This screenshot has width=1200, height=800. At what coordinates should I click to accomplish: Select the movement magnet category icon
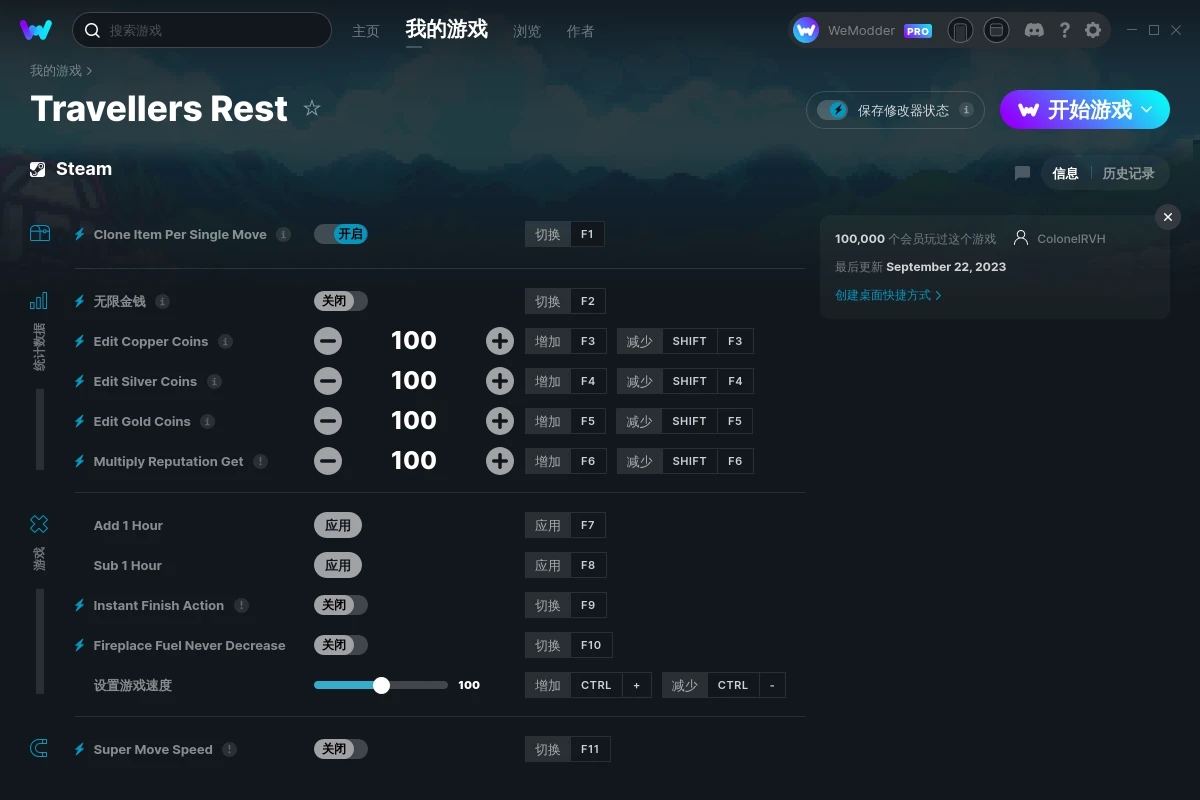39,748
